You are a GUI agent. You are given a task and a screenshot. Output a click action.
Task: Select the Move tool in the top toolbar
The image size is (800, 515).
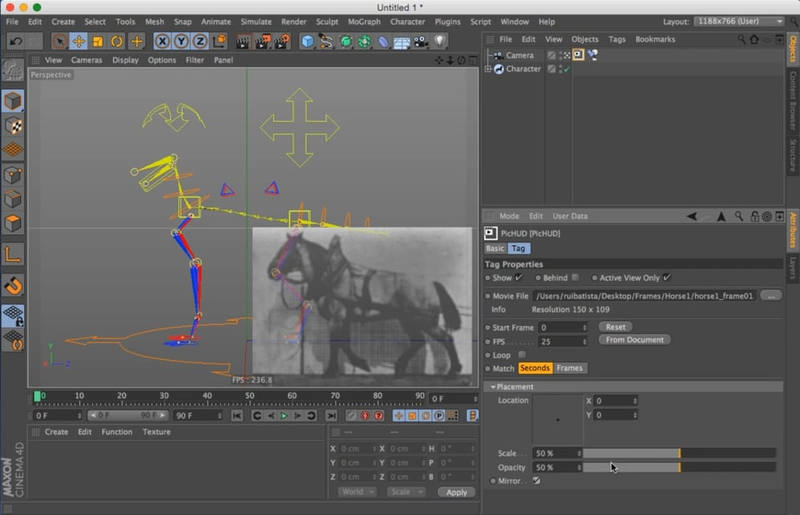(x=78, y=41)
